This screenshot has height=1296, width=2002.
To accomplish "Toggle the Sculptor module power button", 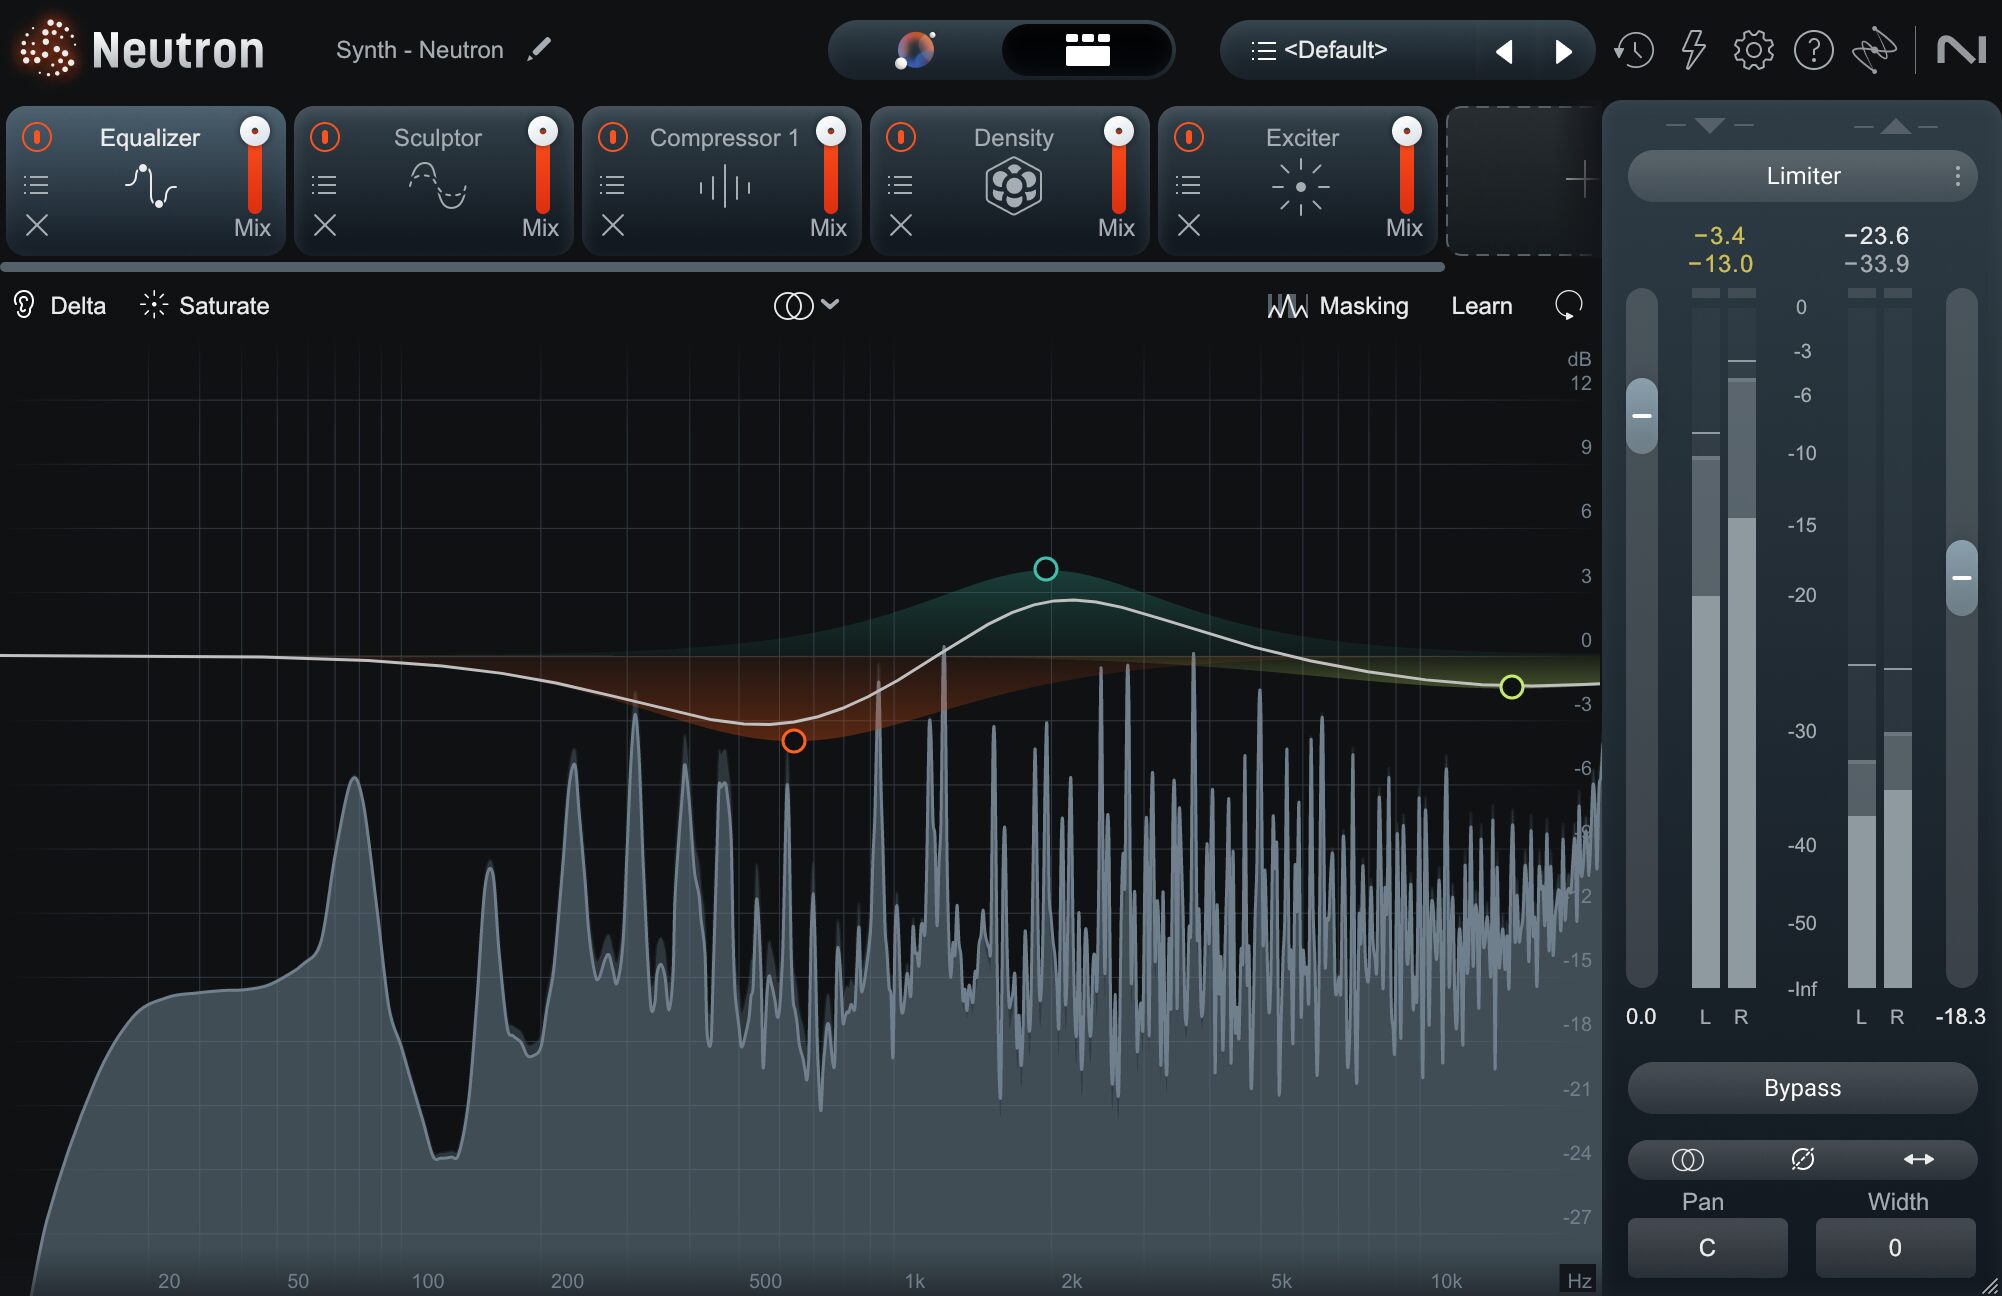I will [x=325, y=137].
